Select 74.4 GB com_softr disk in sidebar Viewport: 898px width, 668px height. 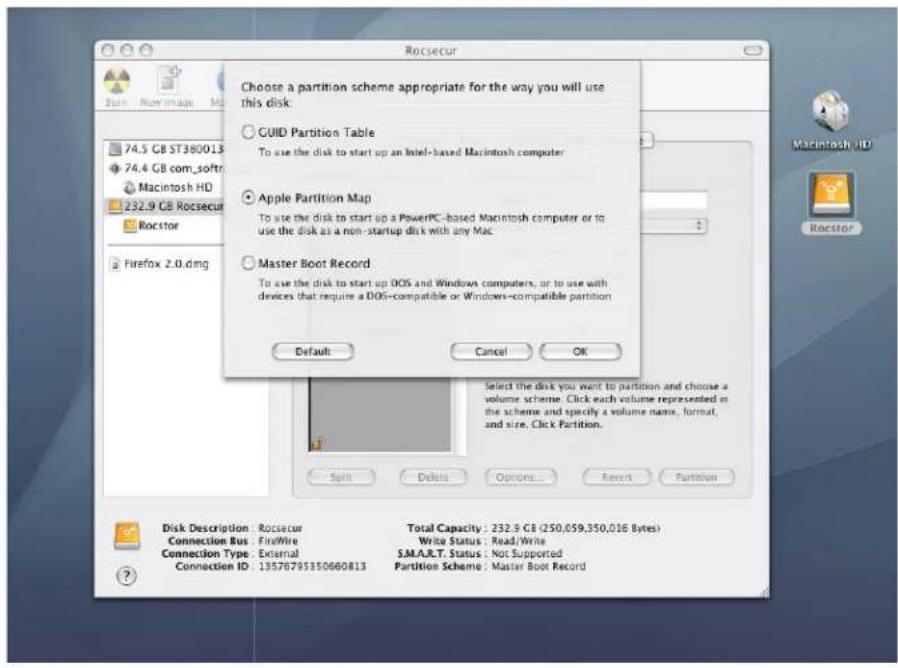[x=166, y=168]
